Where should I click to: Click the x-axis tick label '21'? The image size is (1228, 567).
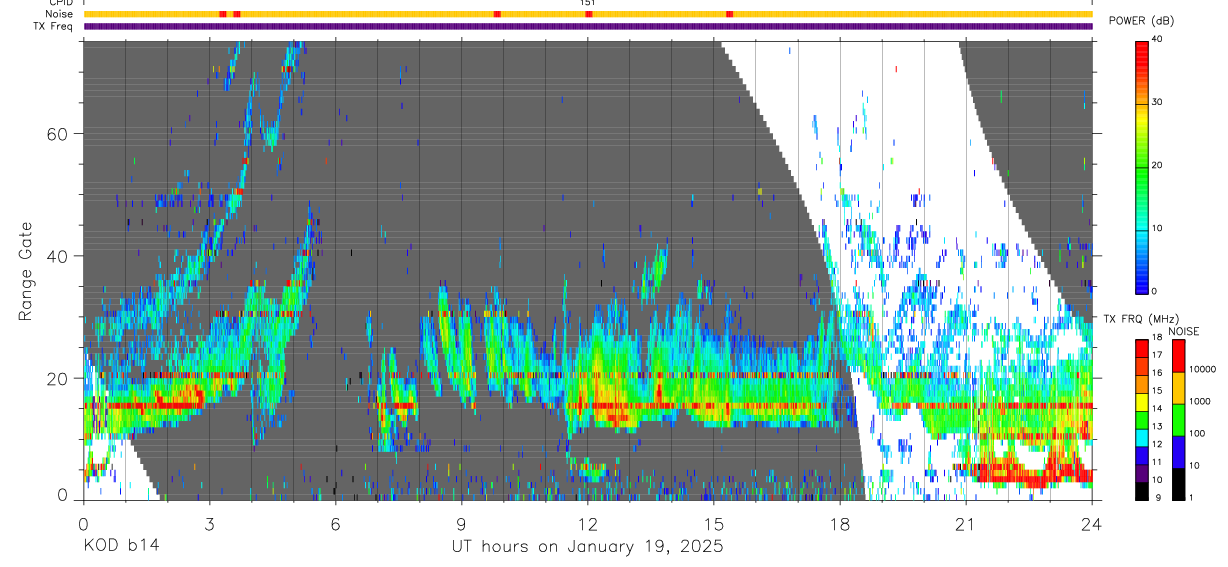pos(965,525)
